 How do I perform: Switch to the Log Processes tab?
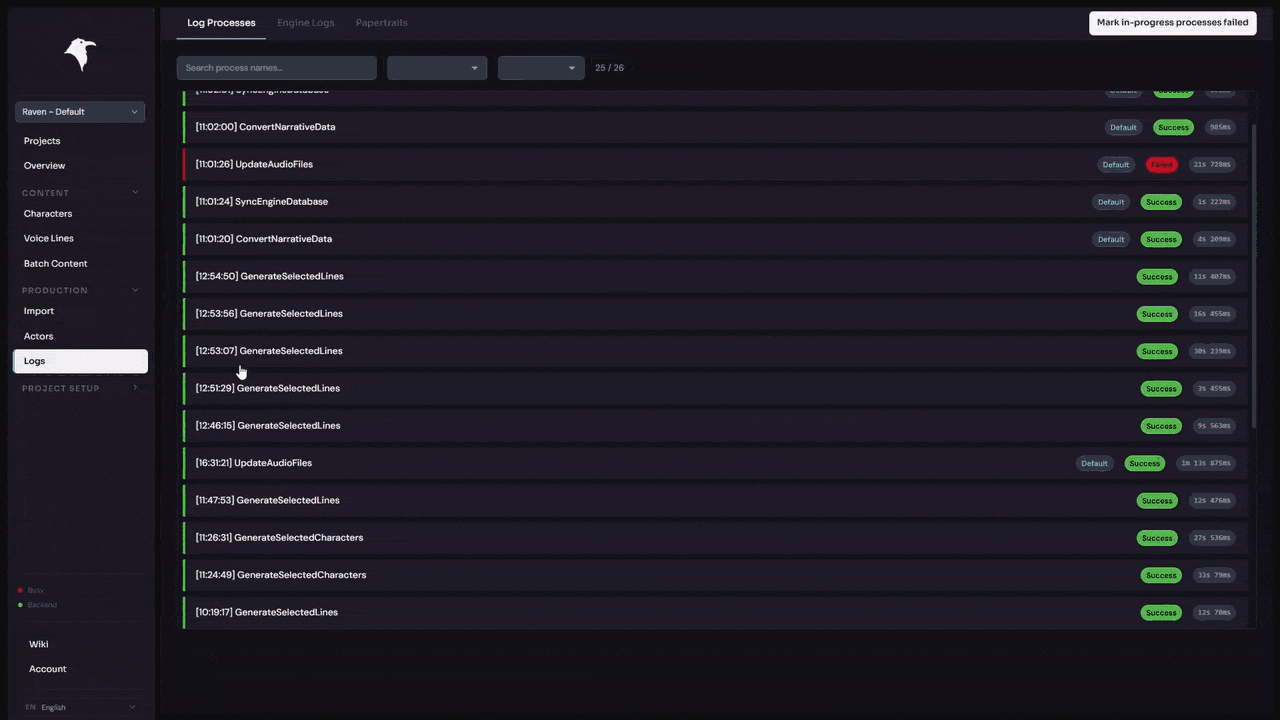coord(221,23)
